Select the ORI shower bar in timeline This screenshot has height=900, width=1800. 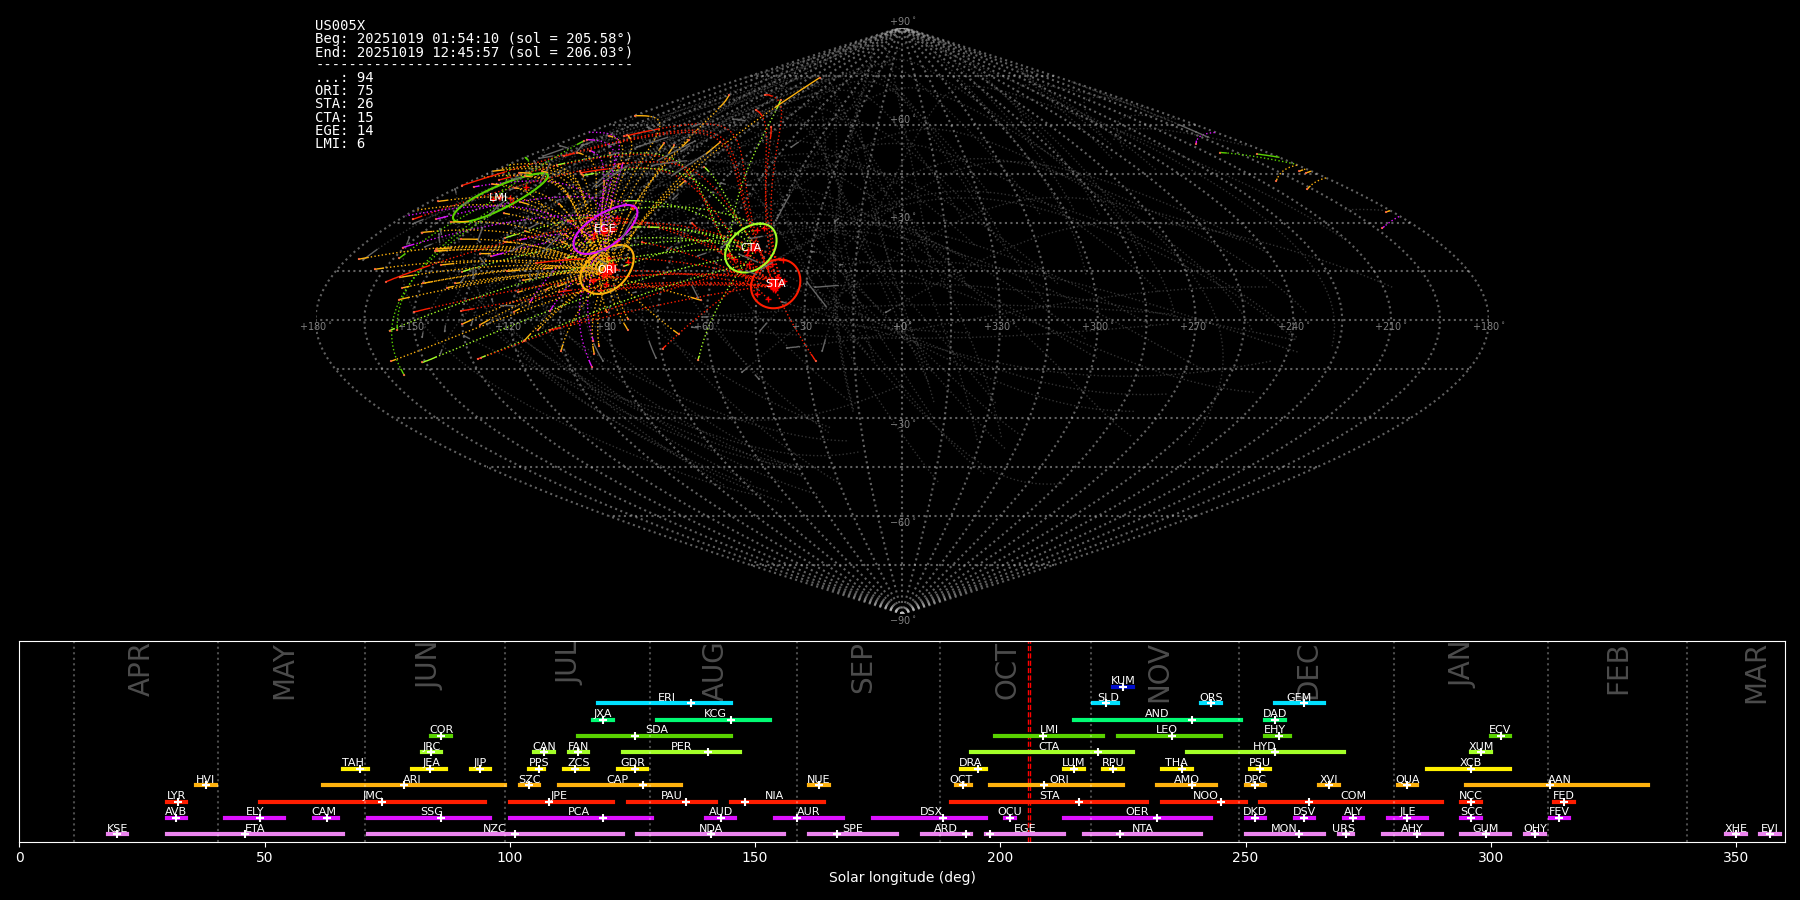click(1056, 785)
